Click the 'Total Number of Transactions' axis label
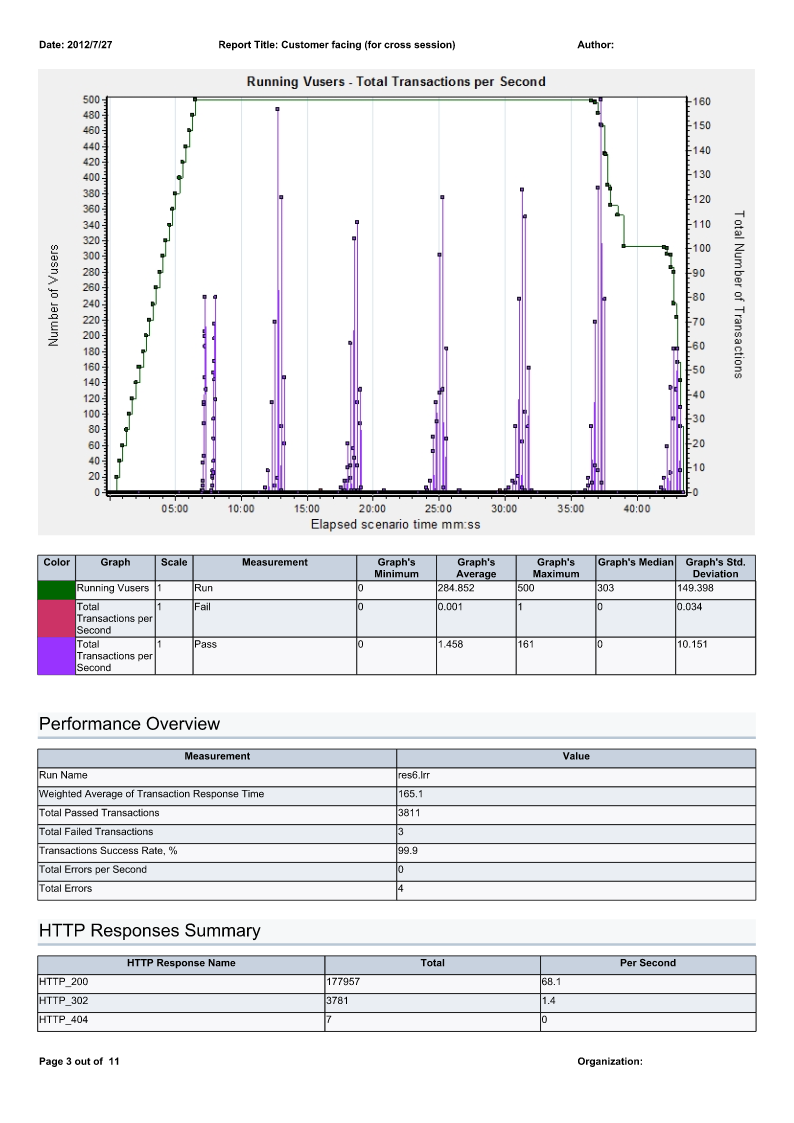Screen dimensions: 794x1123 point(739,294)
